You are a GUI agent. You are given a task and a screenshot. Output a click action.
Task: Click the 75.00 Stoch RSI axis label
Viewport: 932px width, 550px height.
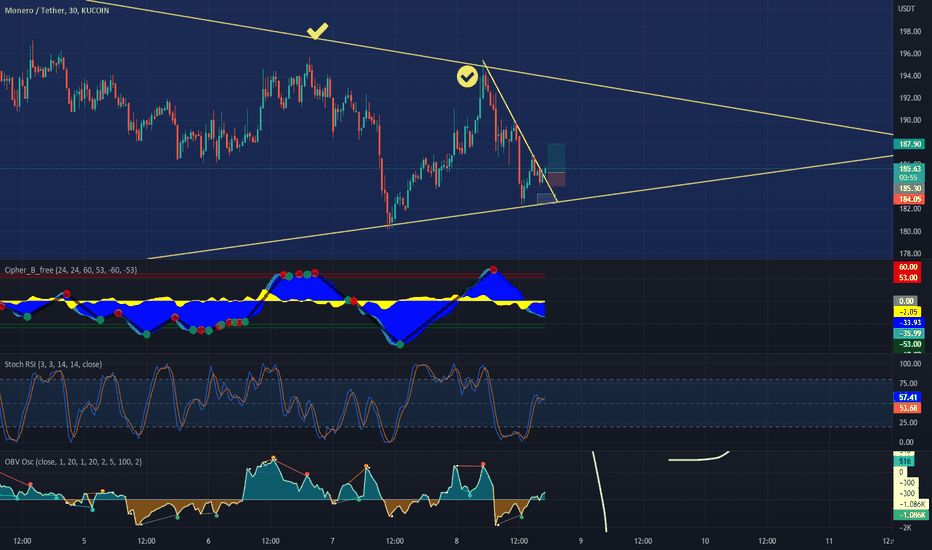908,383
